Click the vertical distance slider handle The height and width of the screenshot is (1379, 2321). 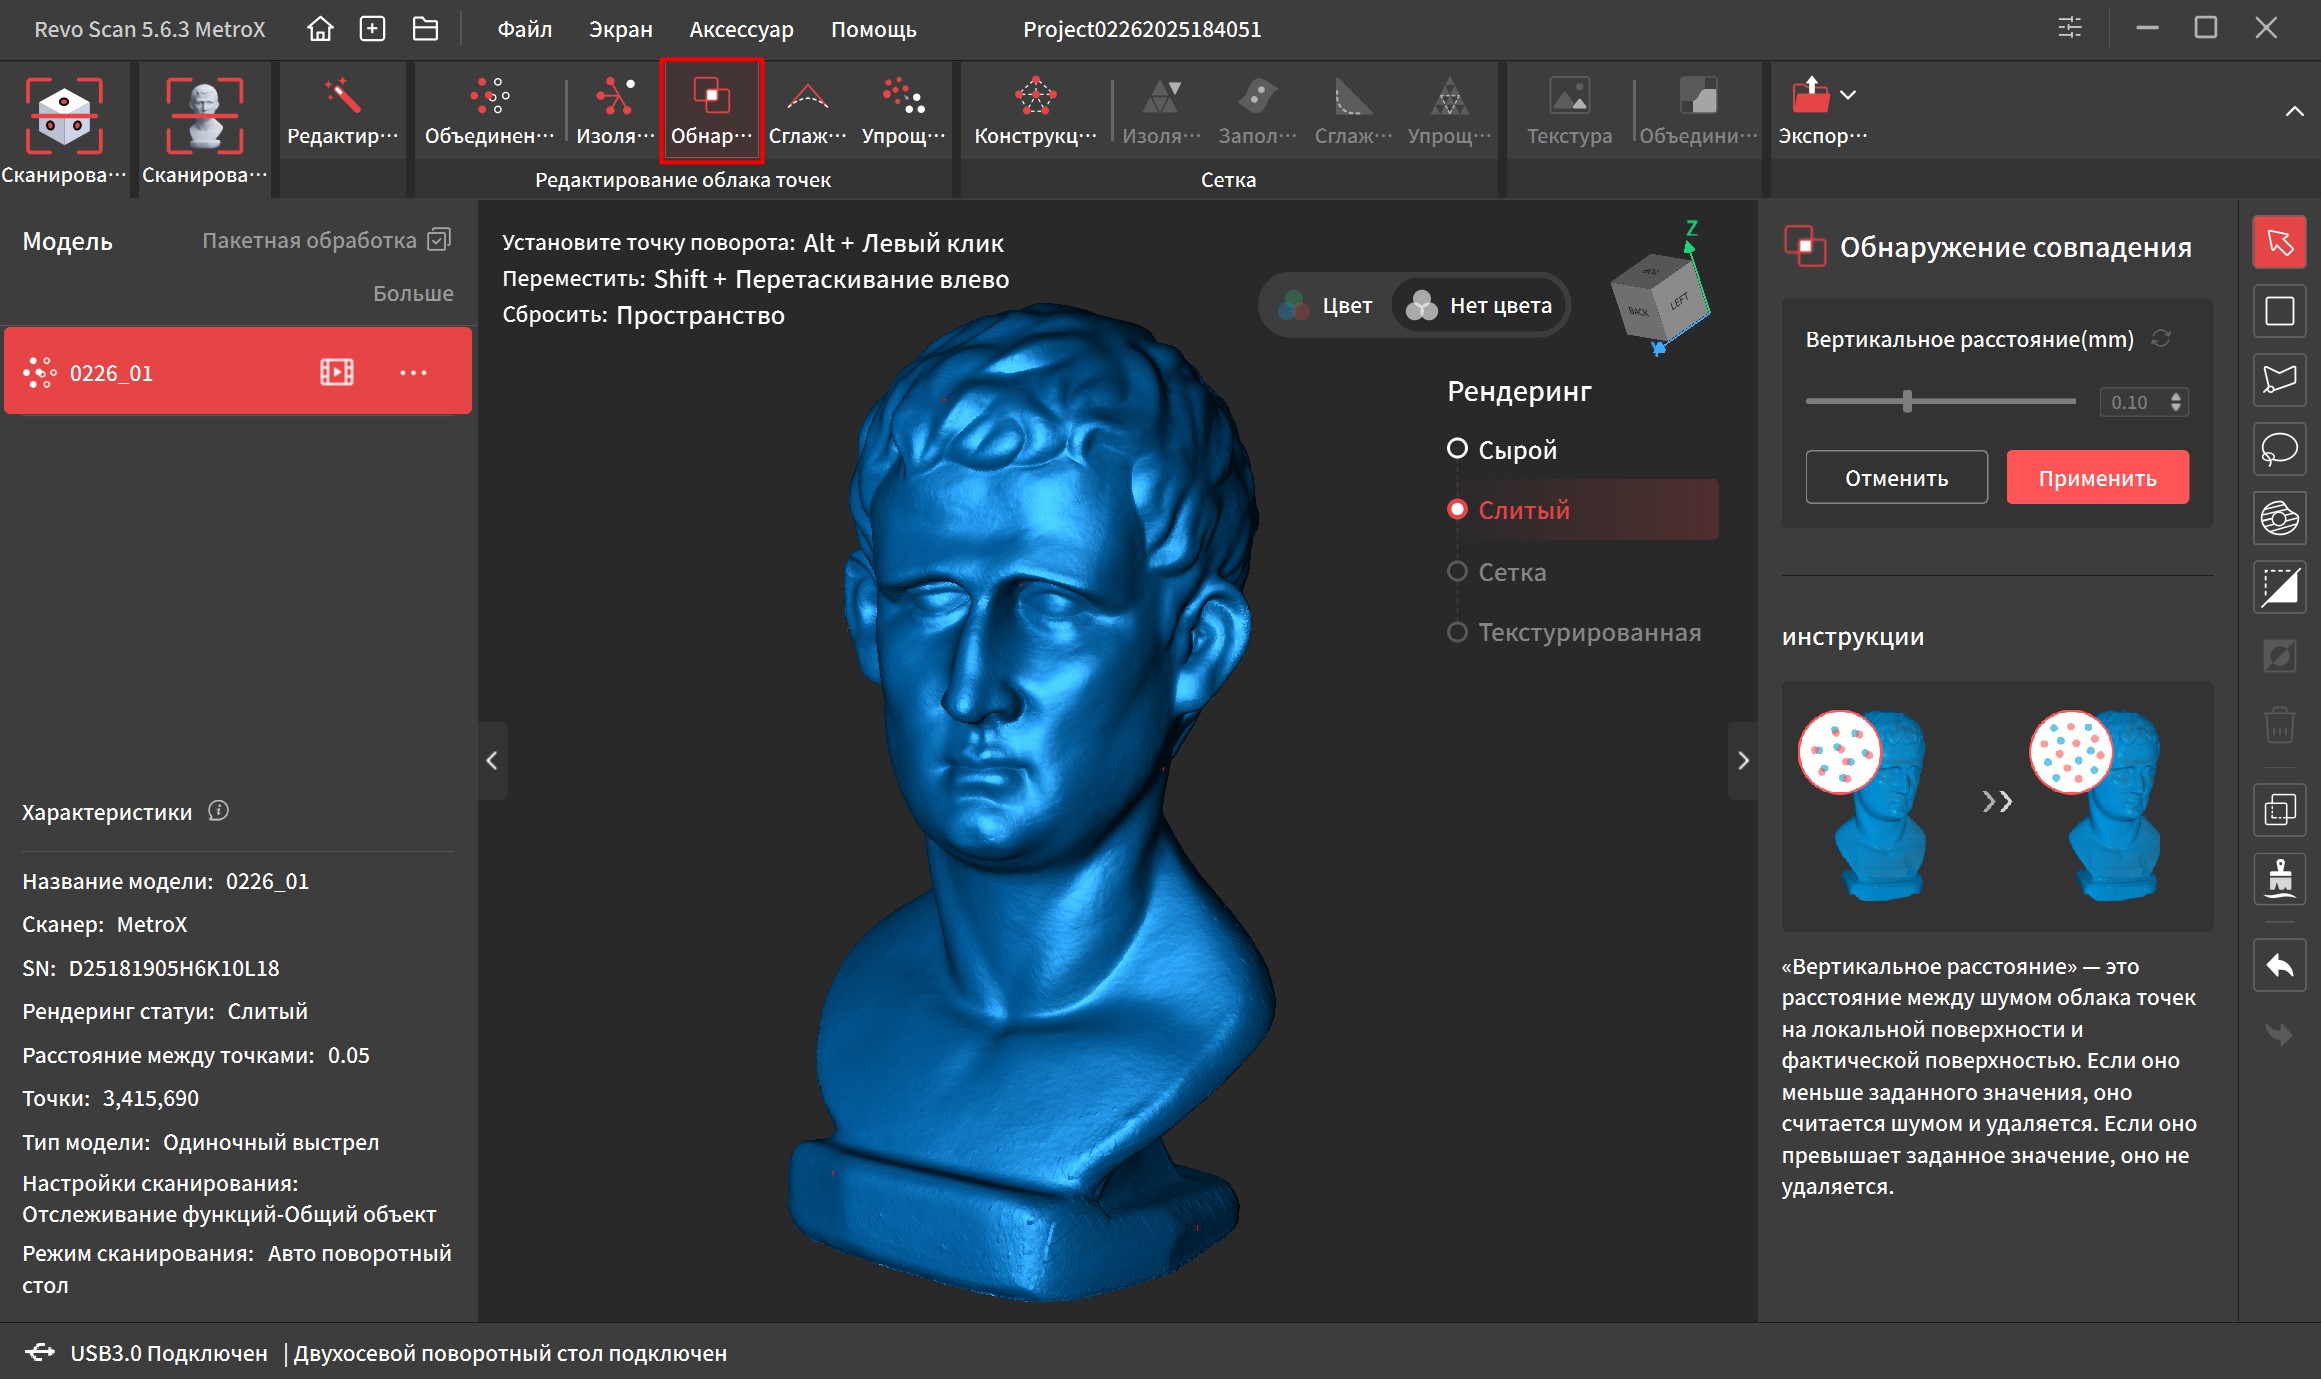pyautogui.click(x=1907, y=402)
